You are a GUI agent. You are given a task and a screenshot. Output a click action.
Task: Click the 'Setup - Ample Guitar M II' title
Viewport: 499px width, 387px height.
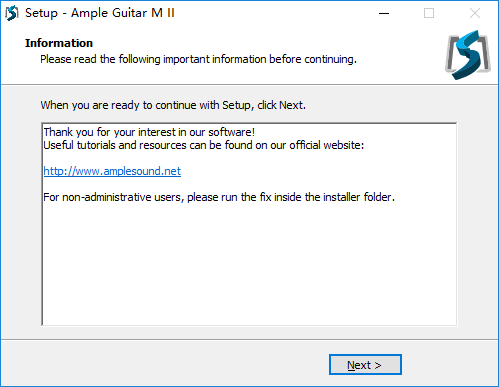click(x=100, y=13)
